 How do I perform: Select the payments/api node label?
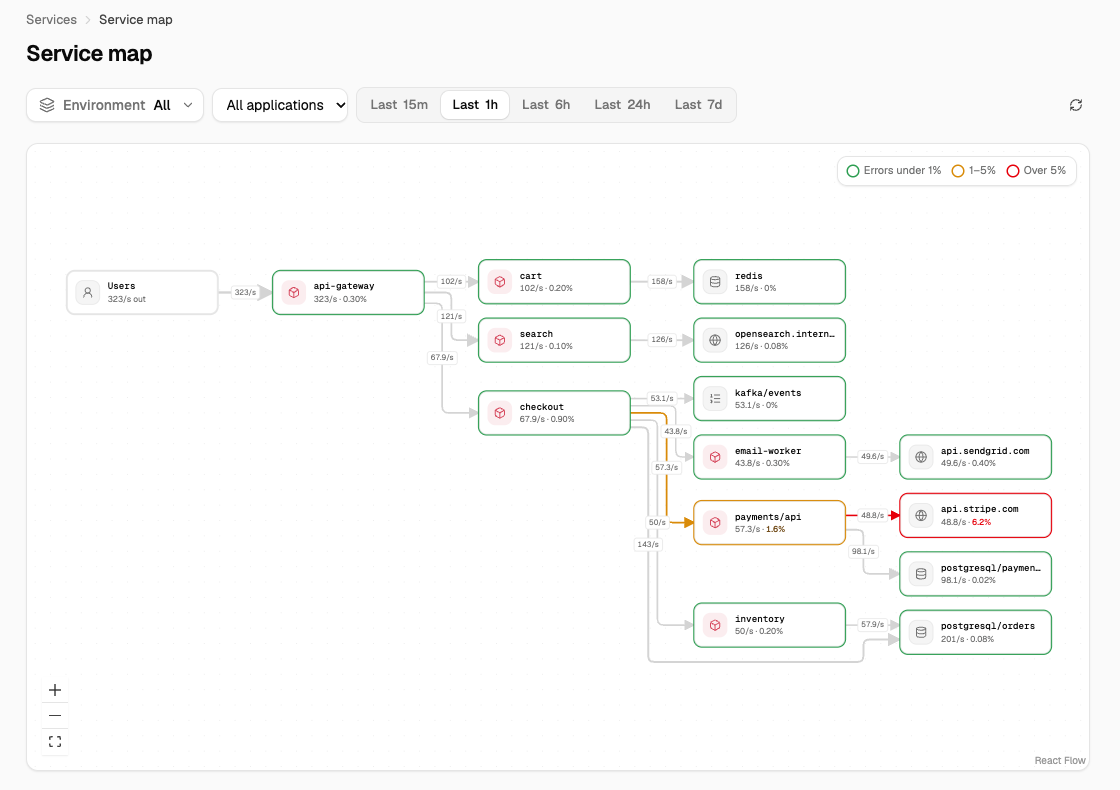[768, 517]
